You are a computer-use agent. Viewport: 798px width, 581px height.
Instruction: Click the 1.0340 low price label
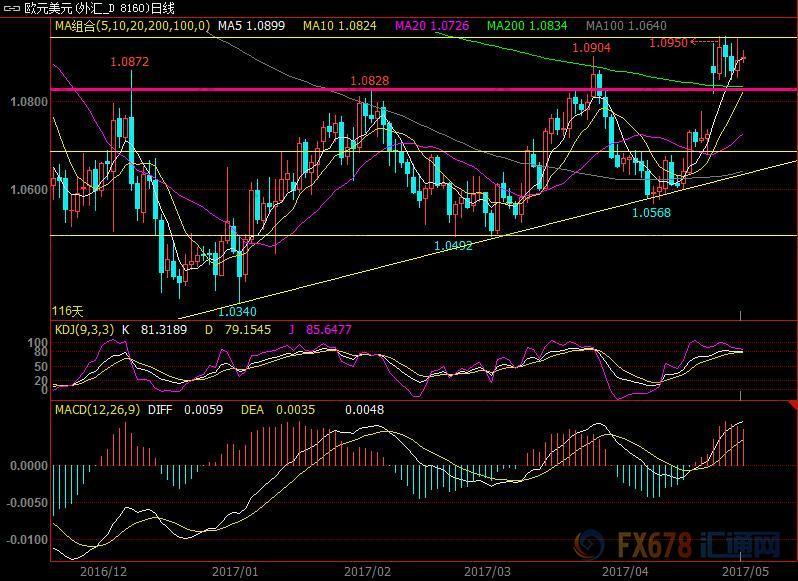point(236,311)
